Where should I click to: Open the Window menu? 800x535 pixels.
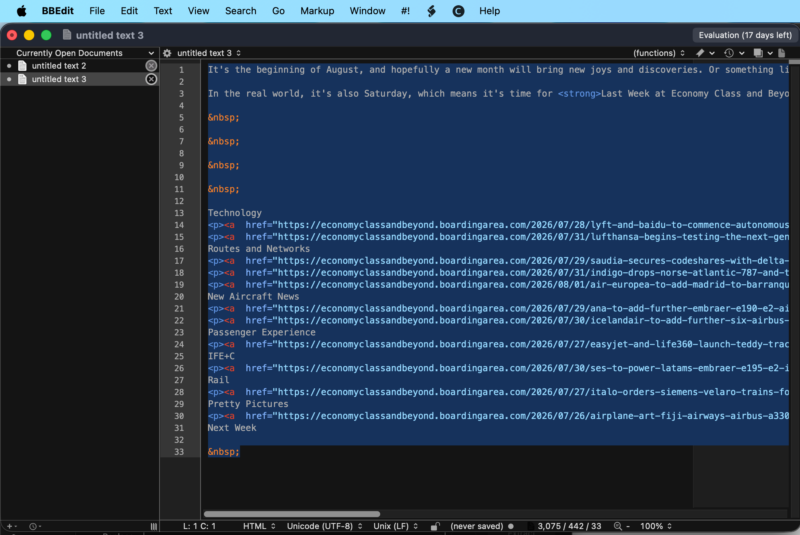tap(367, 11)
